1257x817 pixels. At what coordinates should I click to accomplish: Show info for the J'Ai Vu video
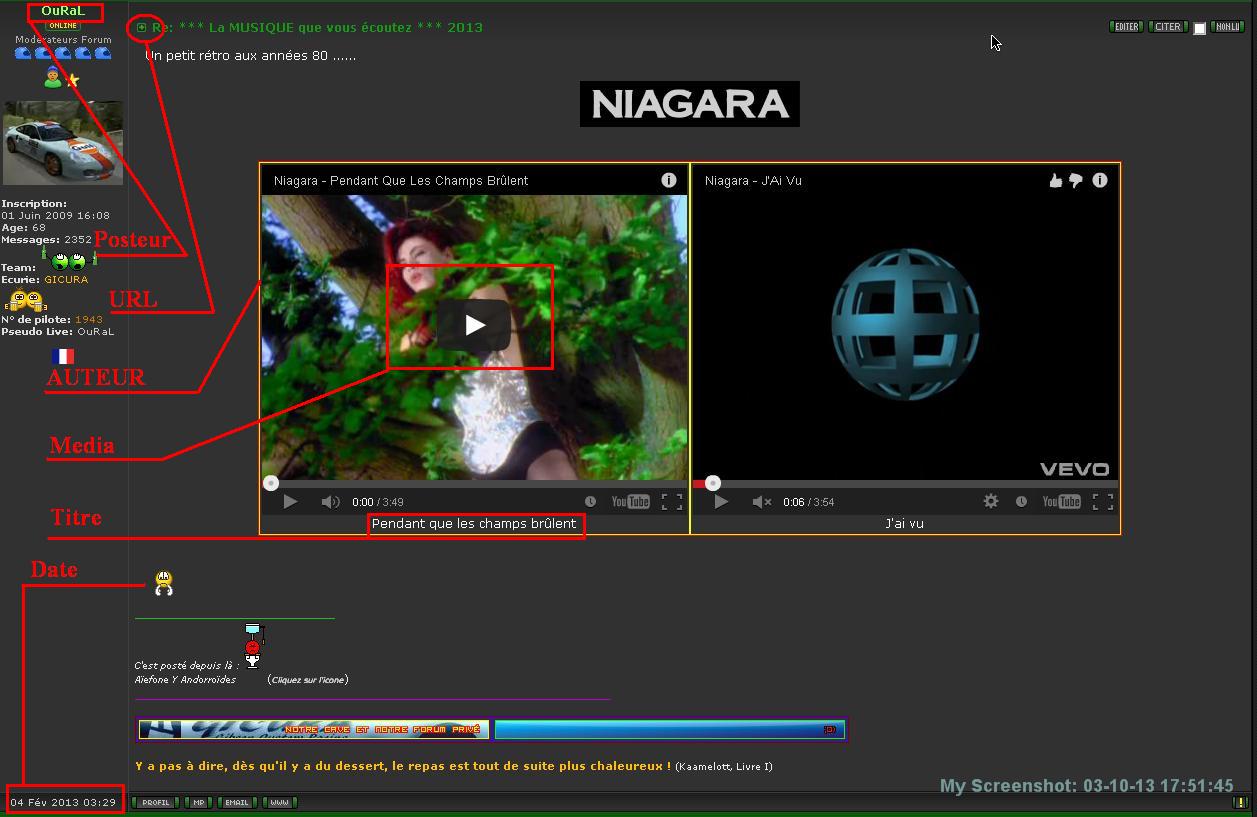(x=1100, y=180)
